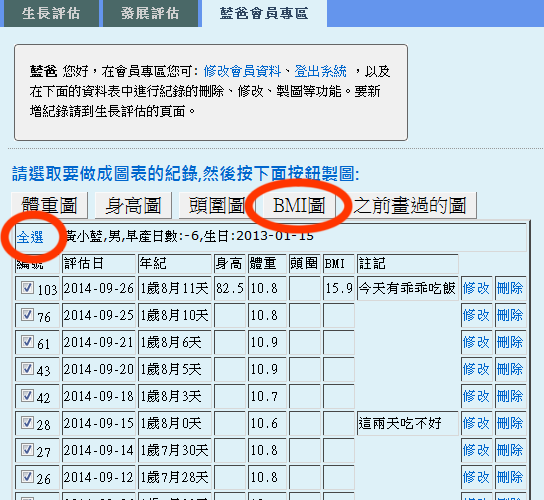Click the age cell 1歲7月28天

point(174,477)
